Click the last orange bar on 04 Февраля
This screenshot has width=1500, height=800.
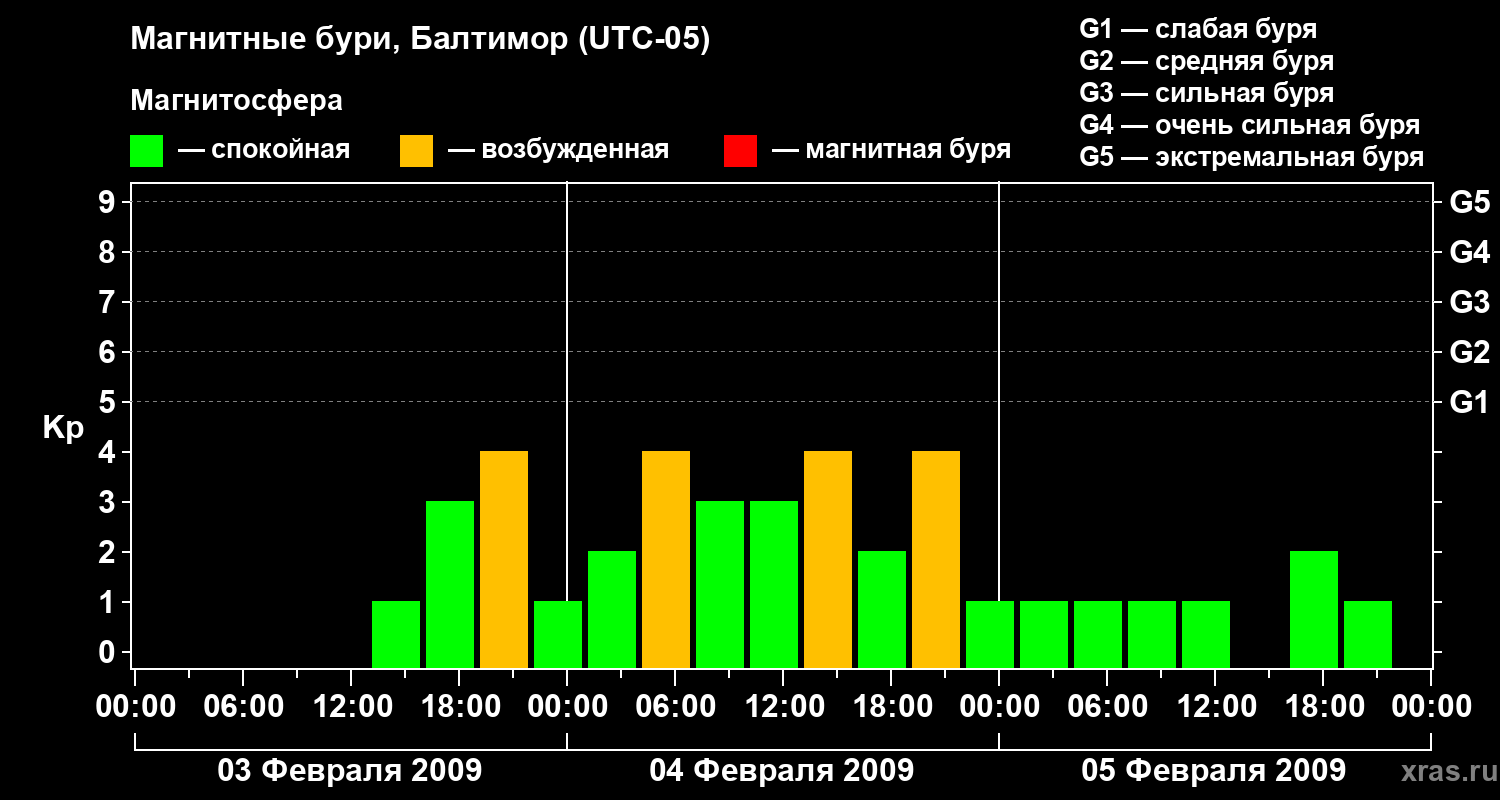pos(936,559)
